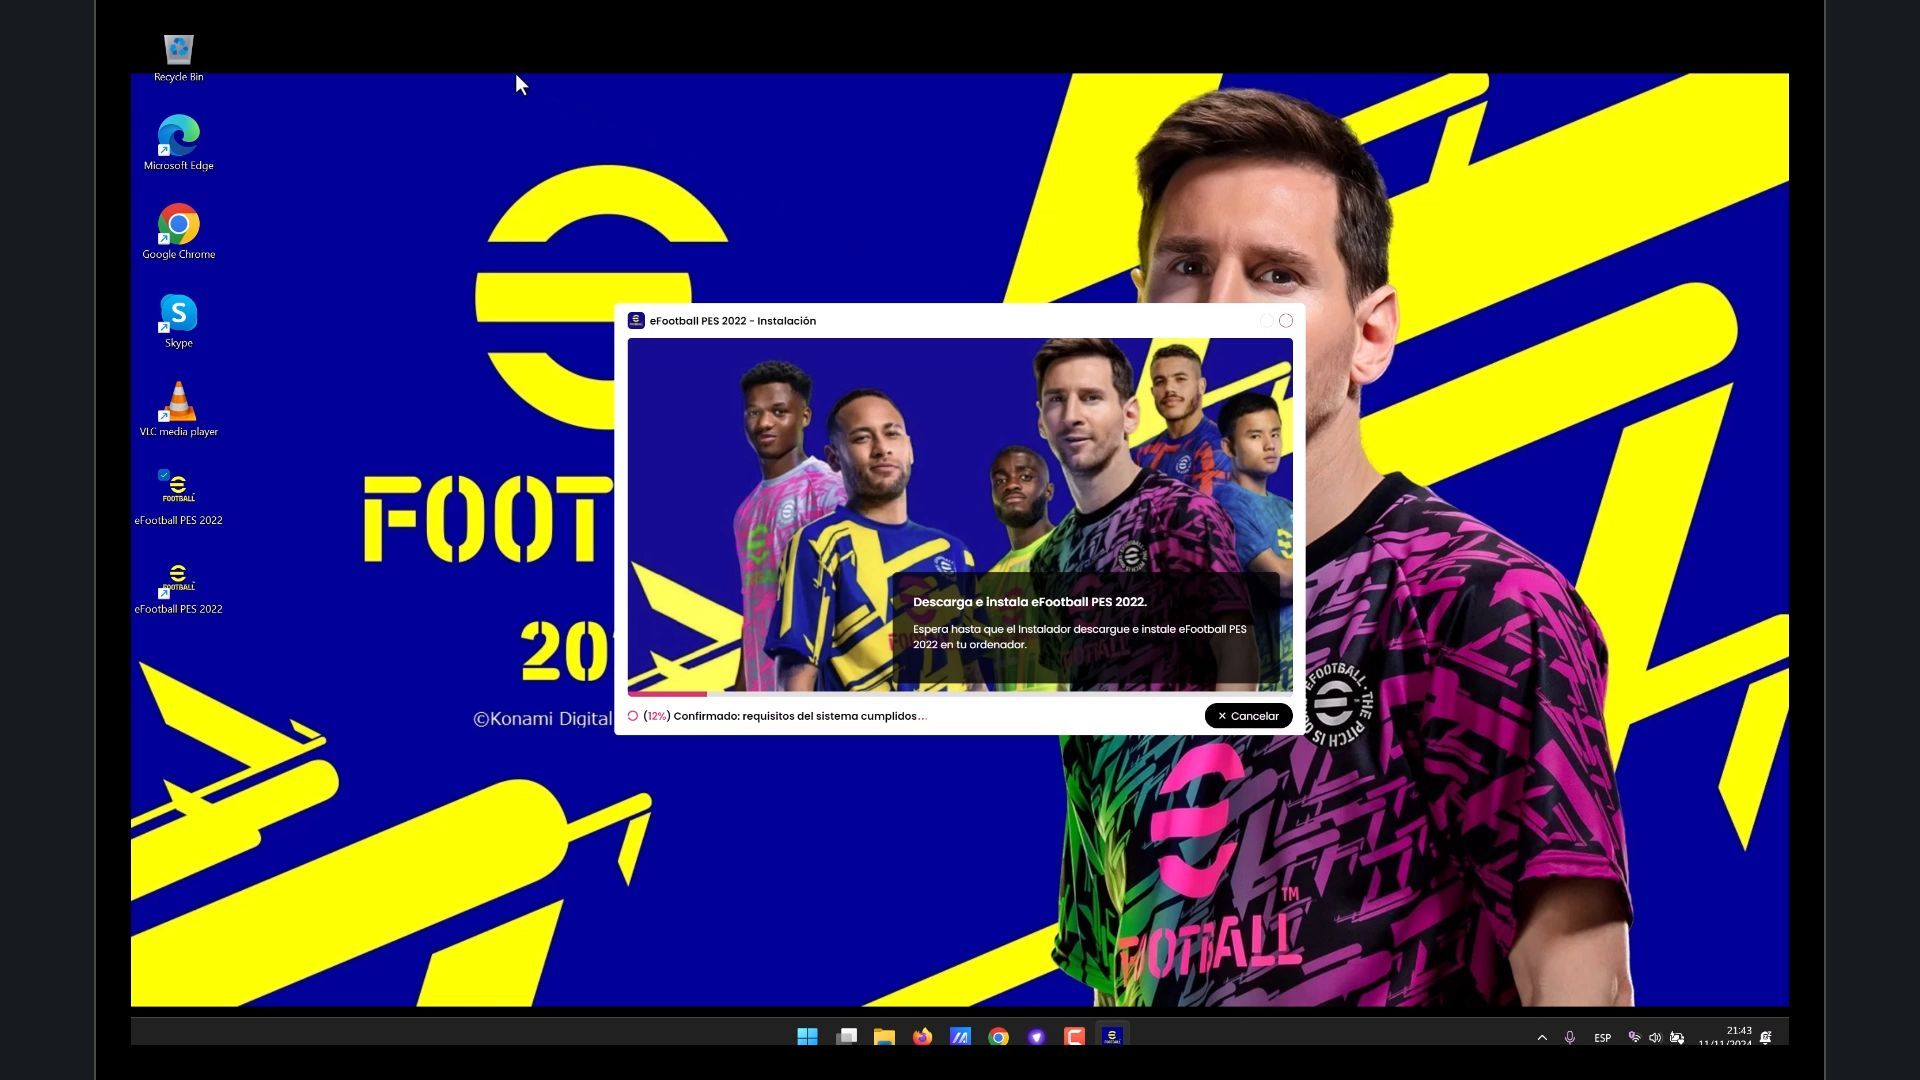Open the Recycle Bin desktop icon

click(179, 58)
